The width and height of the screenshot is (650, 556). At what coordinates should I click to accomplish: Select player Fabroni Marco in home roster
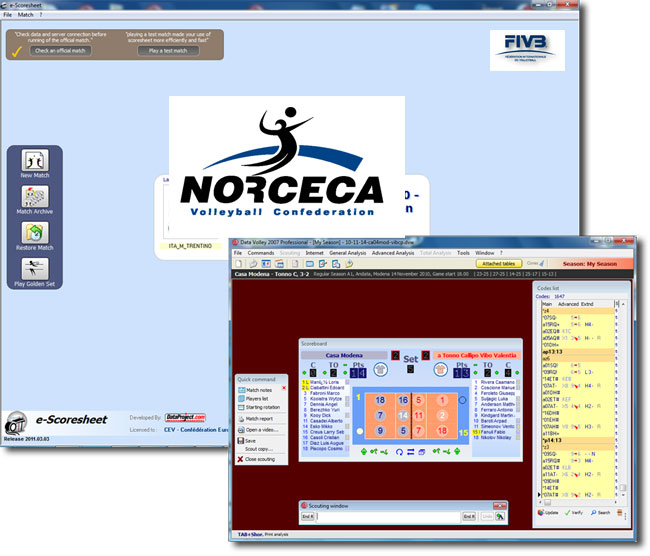pyautogui.click(x=323, y=393)
